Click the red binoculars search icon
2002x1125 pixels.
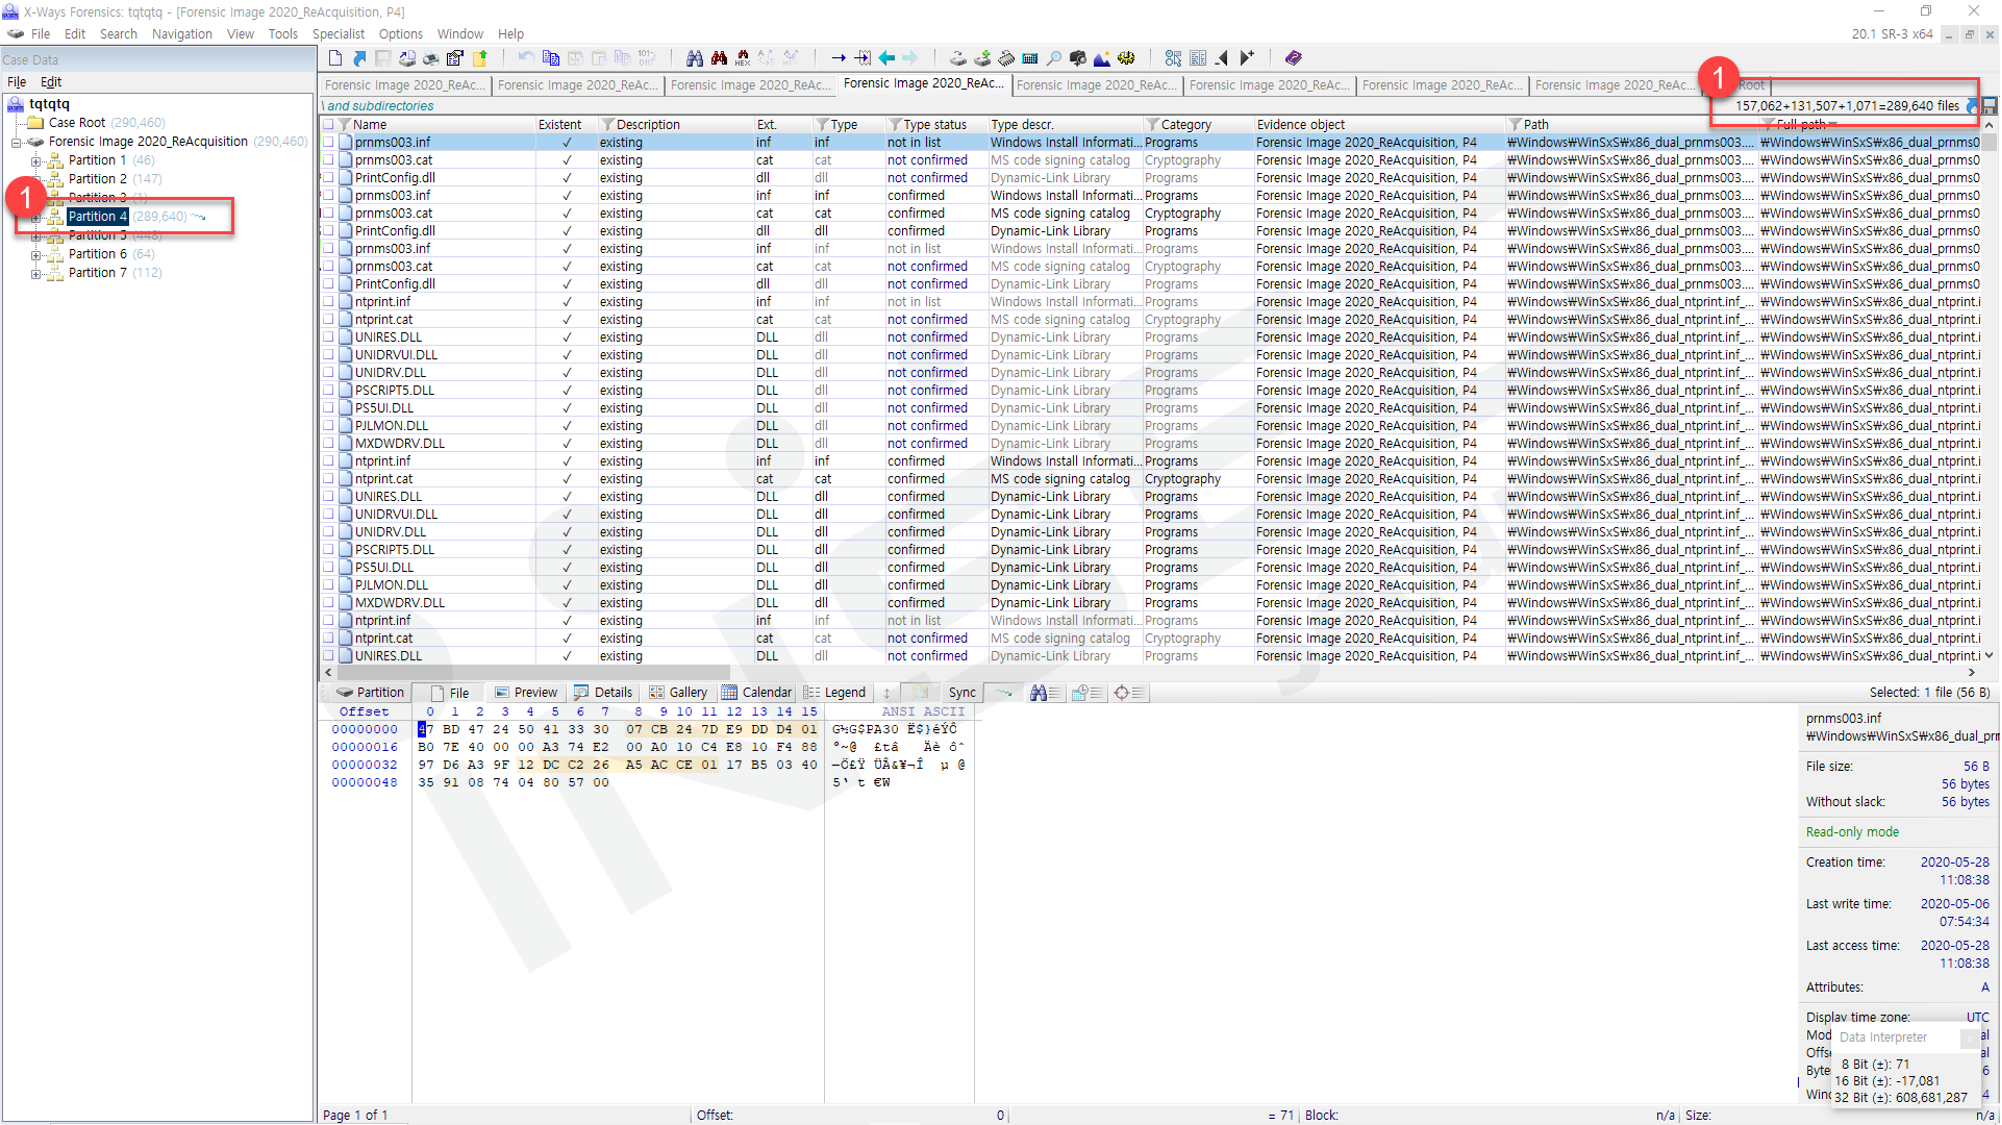point(718,58)
